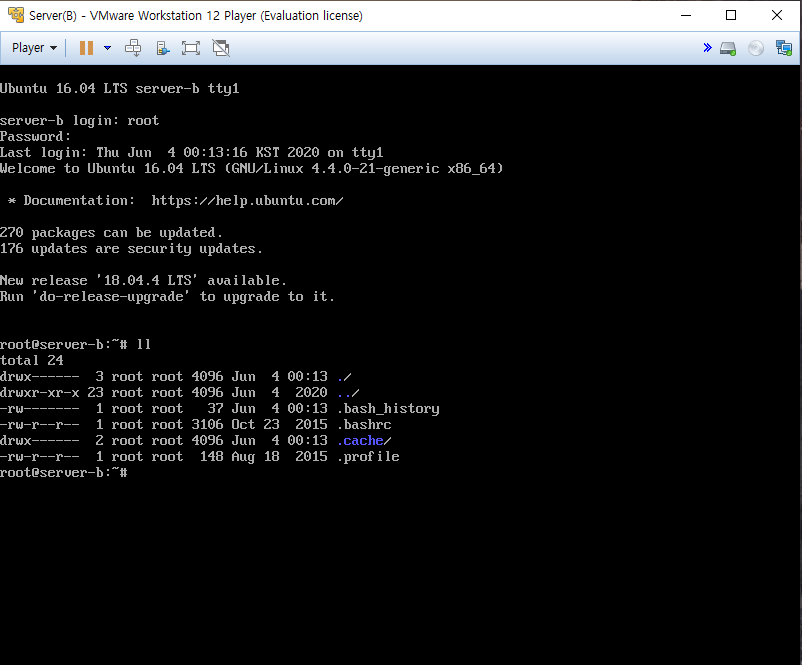
Task: Click '176 updates are security updates.' line
Action: [131, 249]
